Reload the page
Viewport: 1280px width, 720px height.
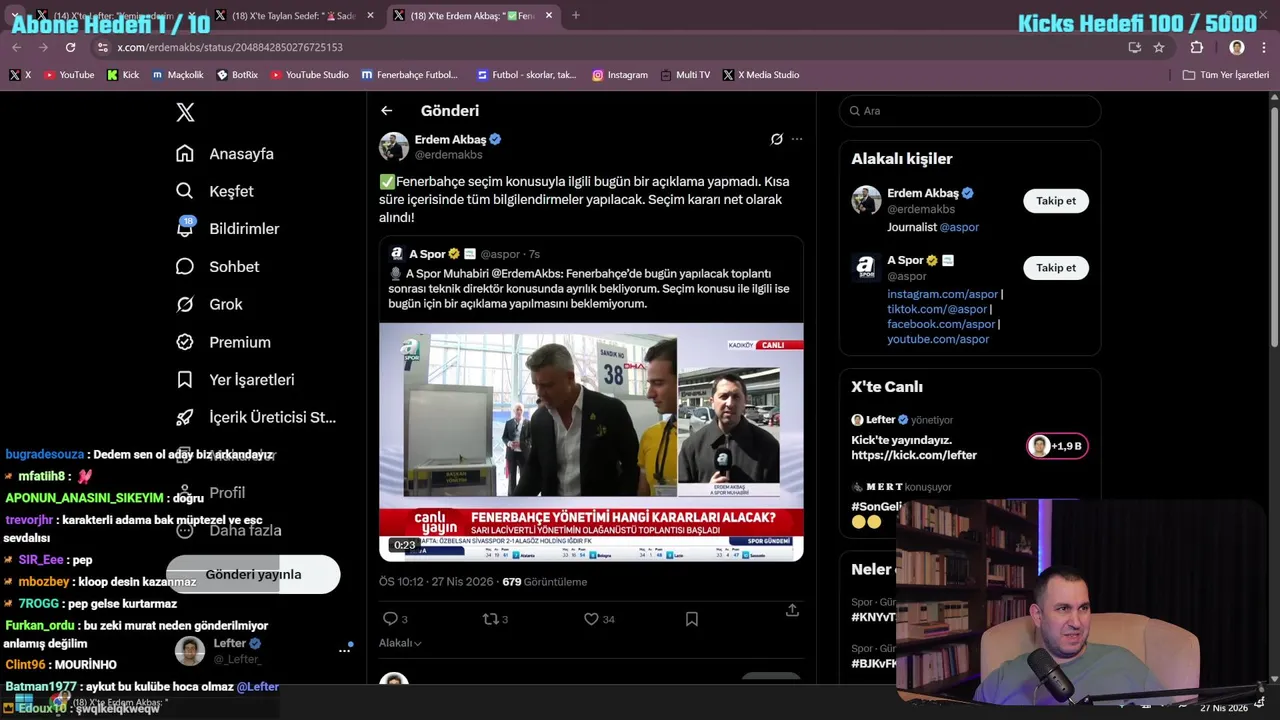(x=70, y=47)
